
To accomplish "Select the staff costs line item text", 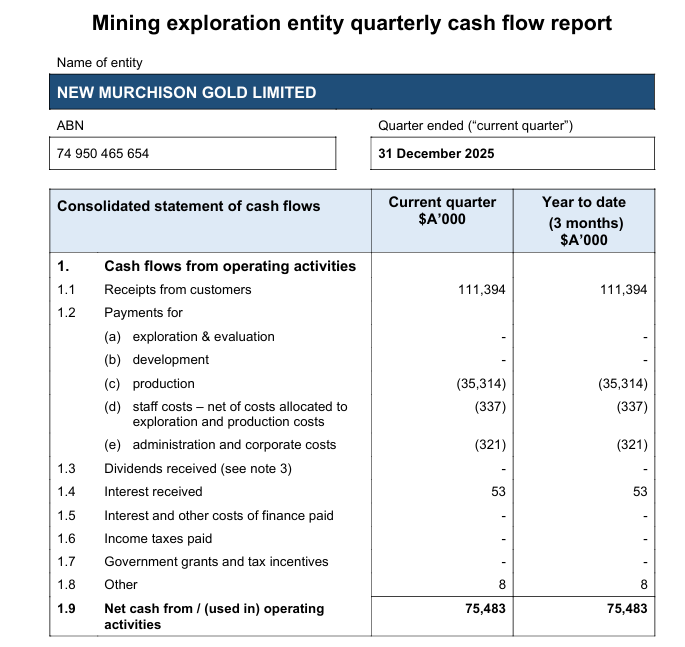I will coord(226,414).
